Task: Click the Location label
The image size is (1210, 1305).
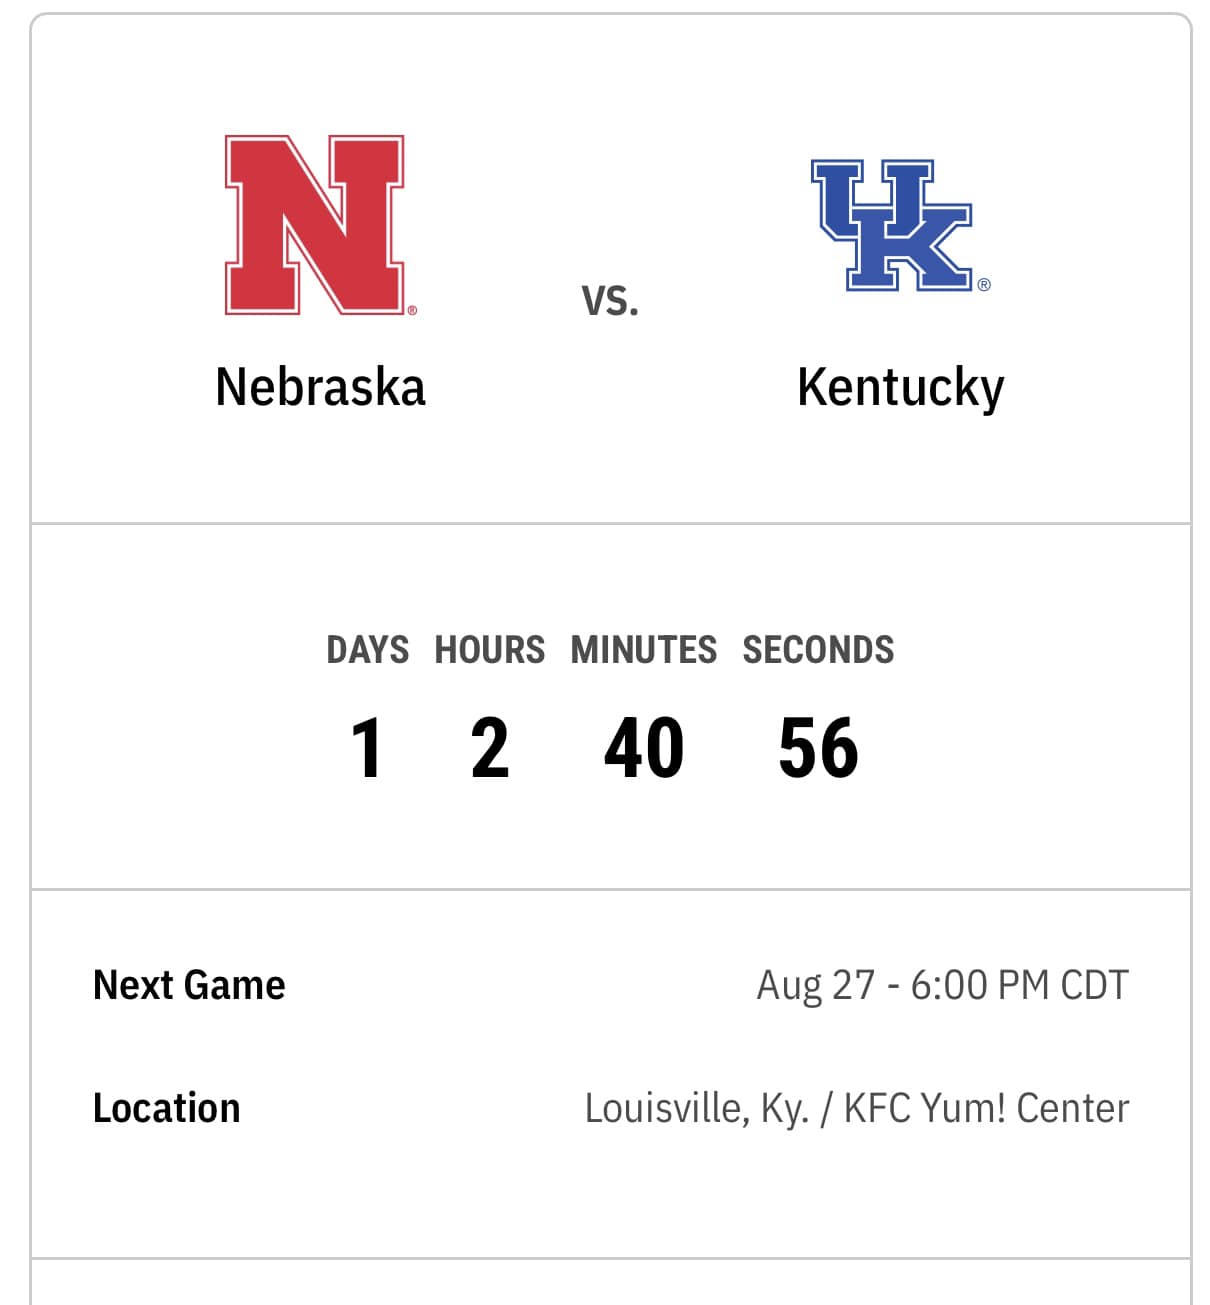Action: click(x=166, y=1108)
